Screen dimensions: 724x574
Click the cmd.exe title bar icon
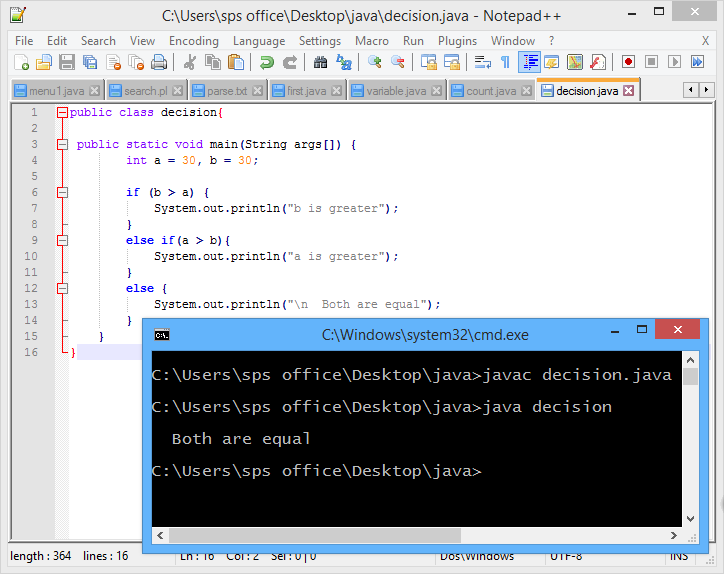pyautogui.click(x=162, y=335)
